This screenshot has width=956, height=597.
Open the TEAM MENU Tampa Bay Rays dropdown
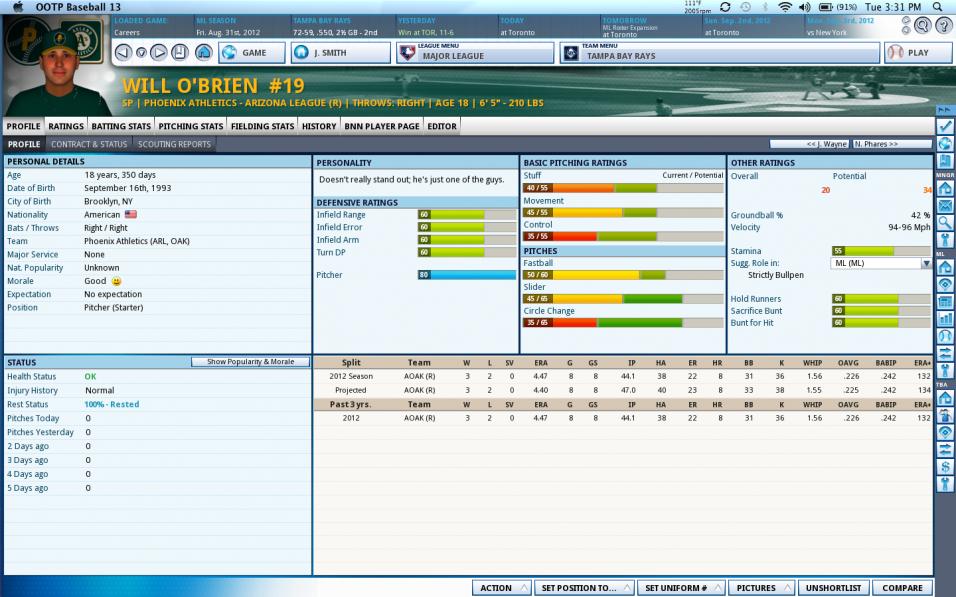point(719,52)
